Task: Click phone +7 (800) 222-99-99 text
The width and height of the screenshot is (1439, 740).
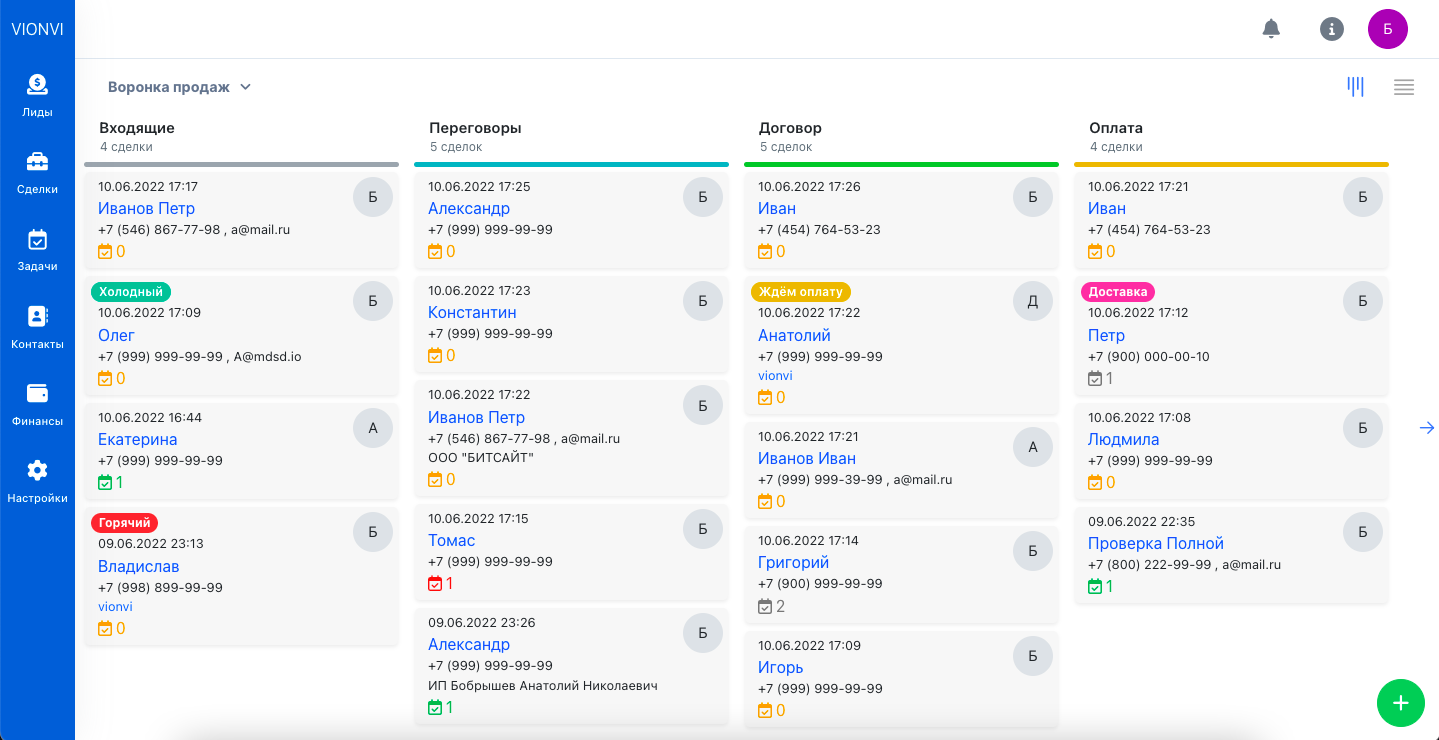Action: pyautogui.click(x=1150, y=565)
